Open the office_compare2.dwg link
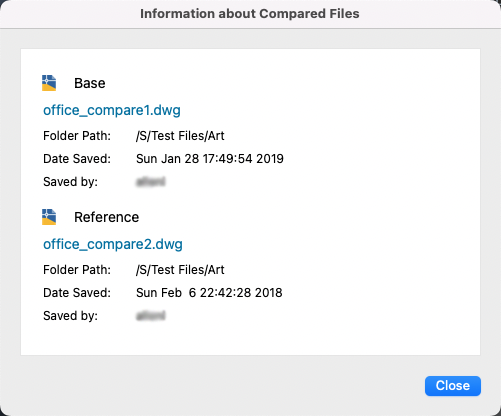Screen dimensions: 501x416 tap(113, 244)
